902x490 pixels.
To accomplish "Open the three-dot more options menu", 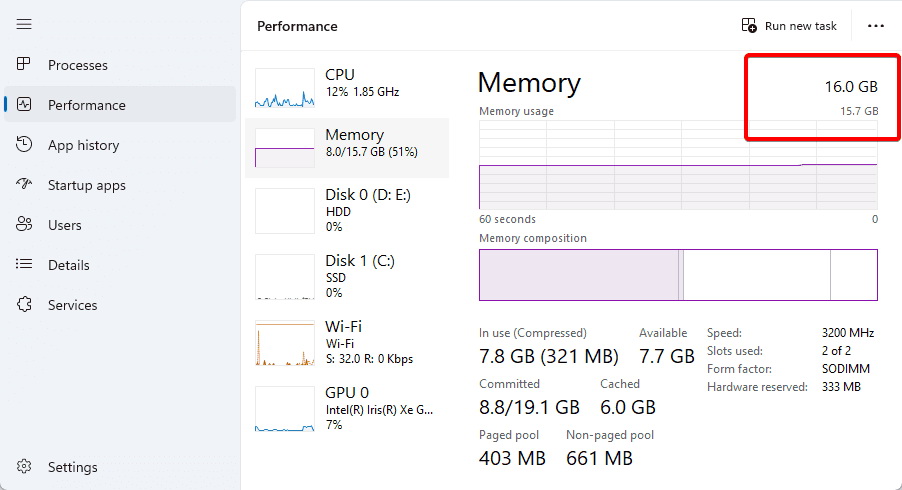I will coord(876,26).
